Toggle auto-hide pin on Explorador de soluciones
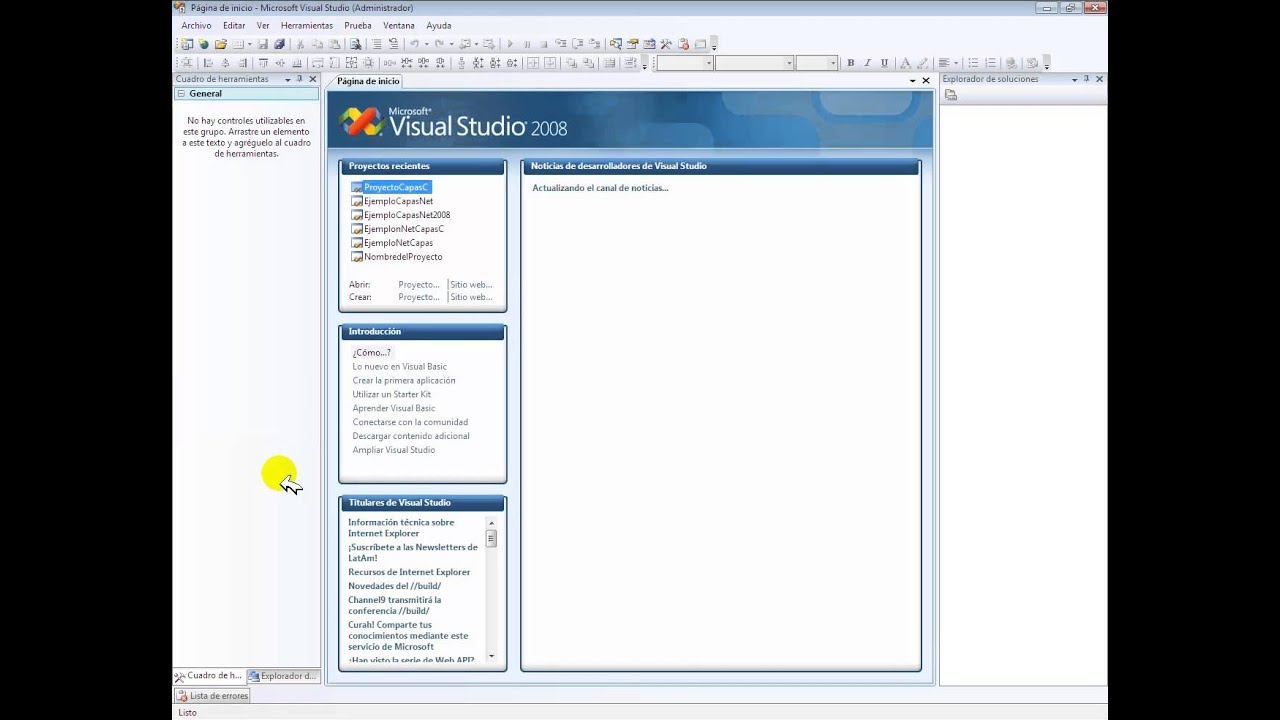Screen dimensions: 1280x720 point(1086,79)
